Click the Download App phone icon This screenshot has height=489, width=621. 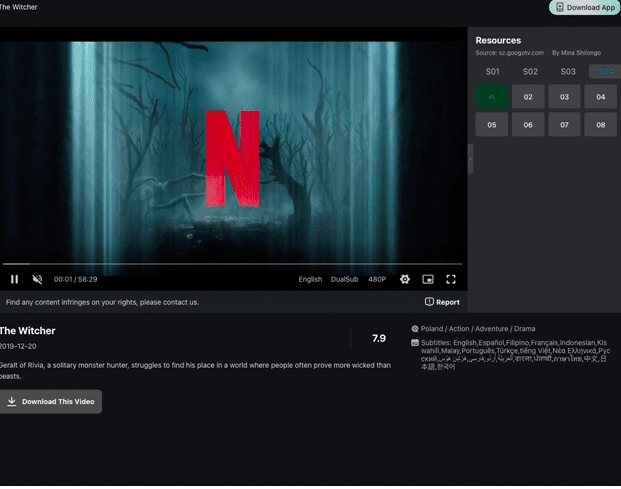point(558,7)
